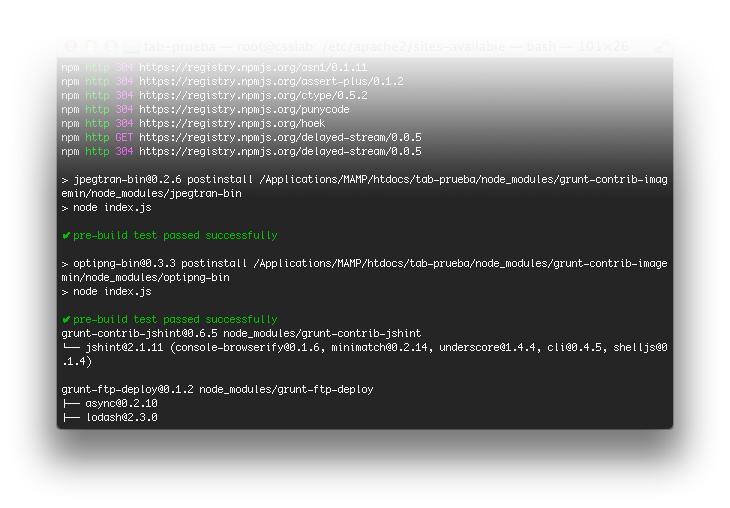Click 'optipng-bin@0.3.3 postinstall' text
The image size is (730, 508).
coord(160,263)
